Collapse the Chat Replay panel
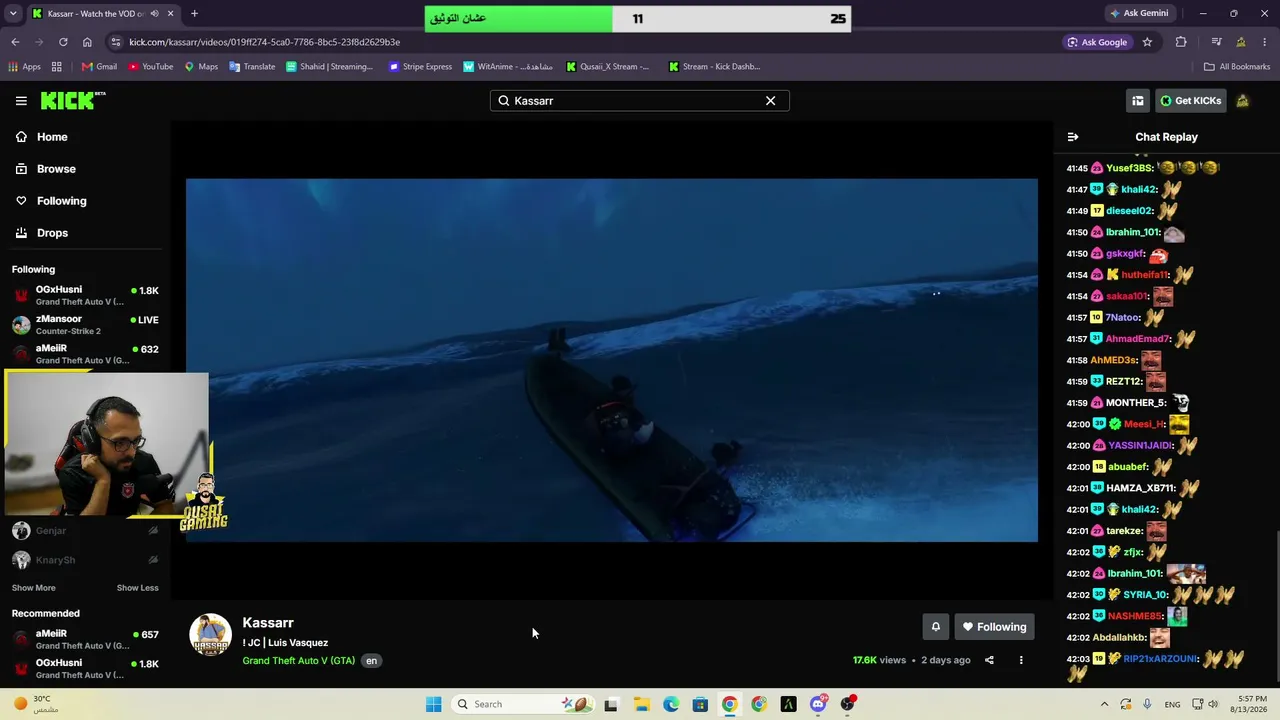 (1073, 137)
